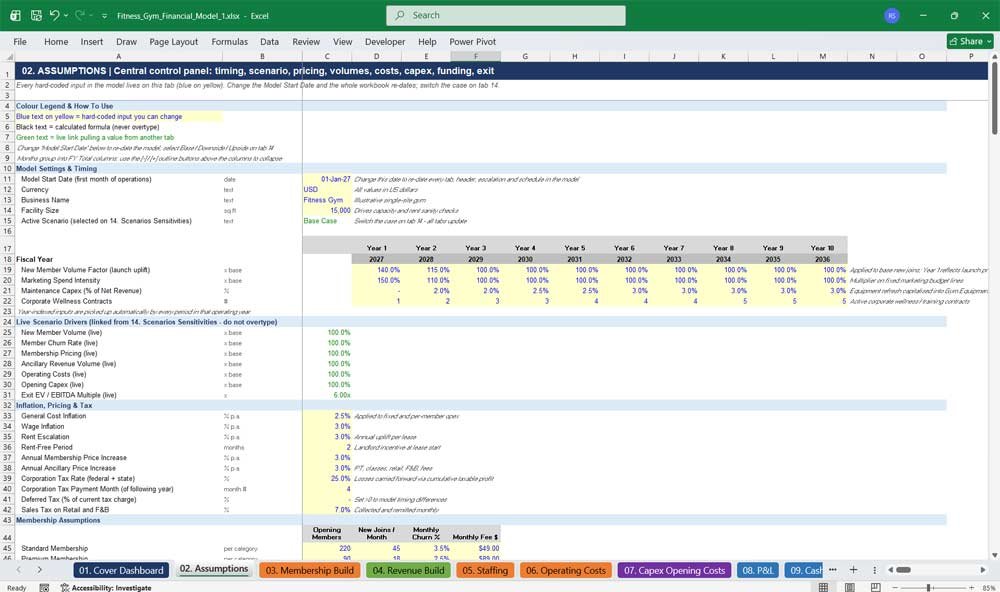Select the Base Case scenario cell
This screenshot has height=592, width=1000.
point(327,221)
